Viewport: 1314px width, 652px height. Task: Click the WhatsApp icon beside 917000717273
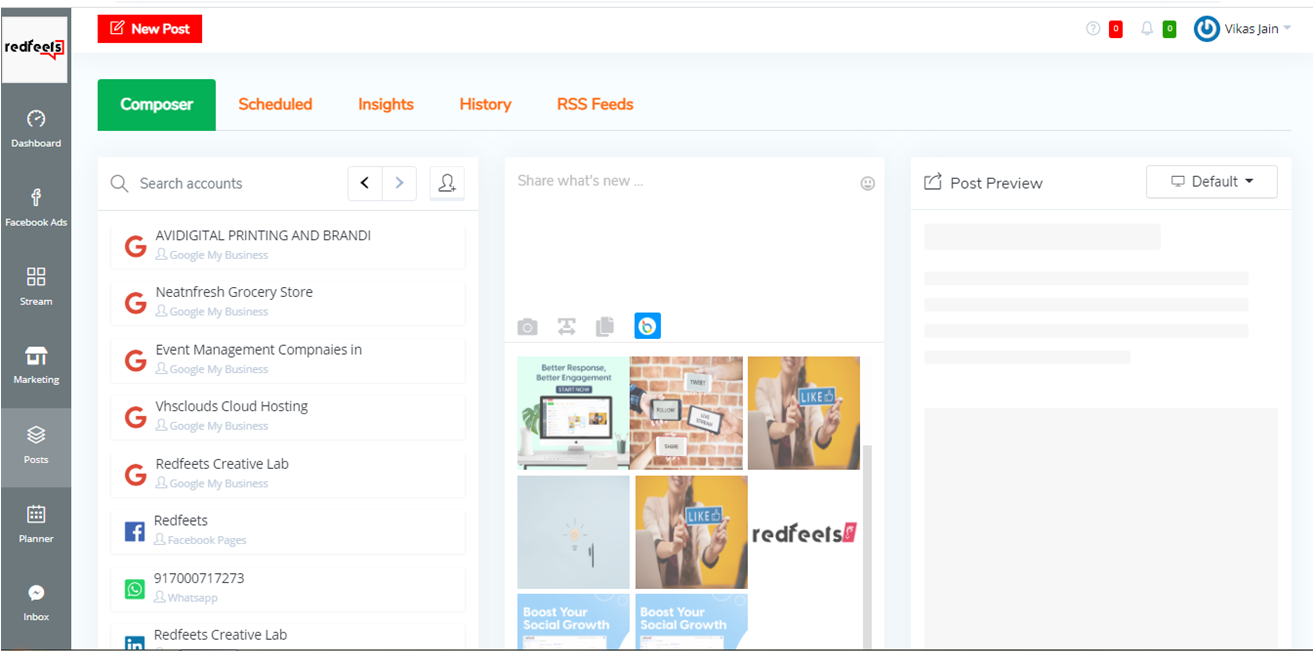coord(135,590)
